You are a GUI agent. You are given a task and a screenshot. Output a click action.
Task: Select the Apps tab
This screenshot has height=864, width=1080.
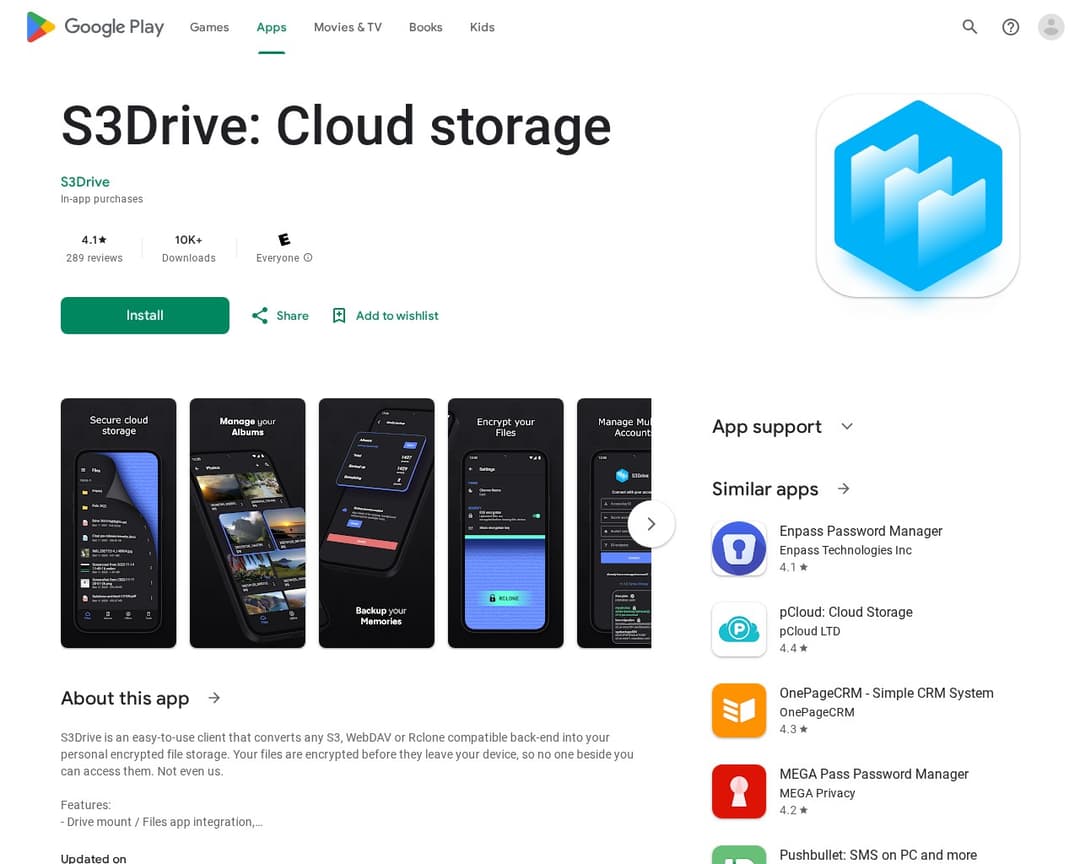click(271, 27)
